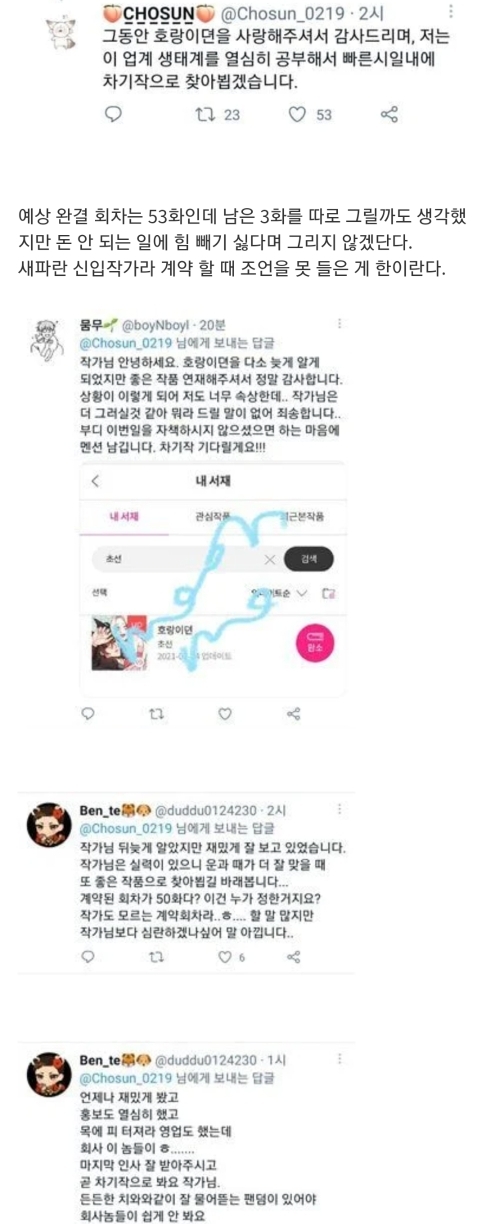Open the more options menu on 몽무's tweet
486x1224 pixels.
click(338, 324)
